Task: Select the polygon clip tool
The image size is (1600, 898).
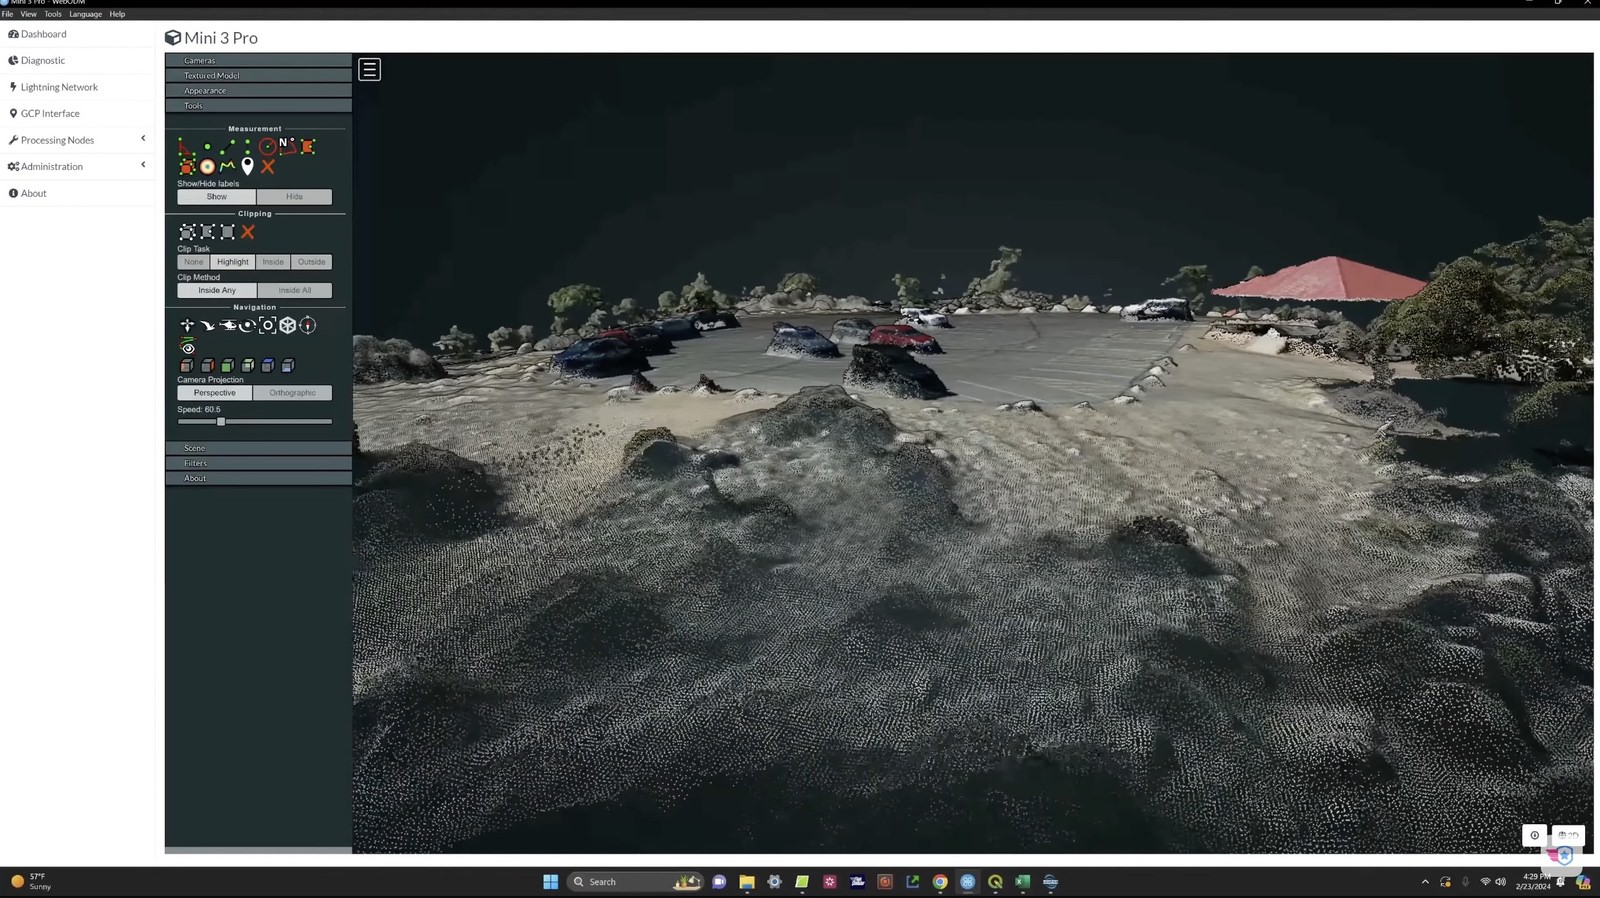Action: [207, 232]
